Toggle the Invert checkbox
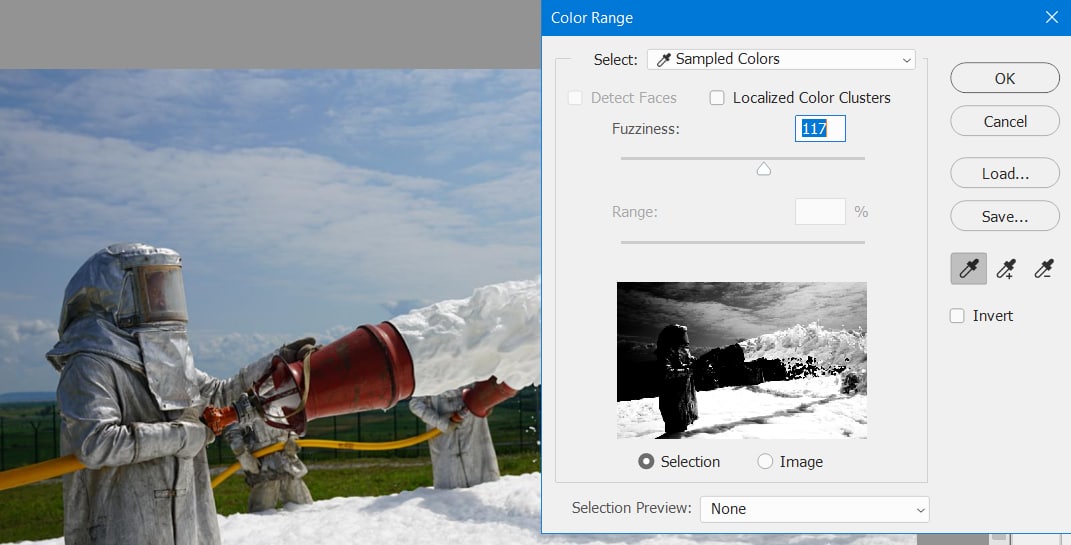 click(958, 316)
